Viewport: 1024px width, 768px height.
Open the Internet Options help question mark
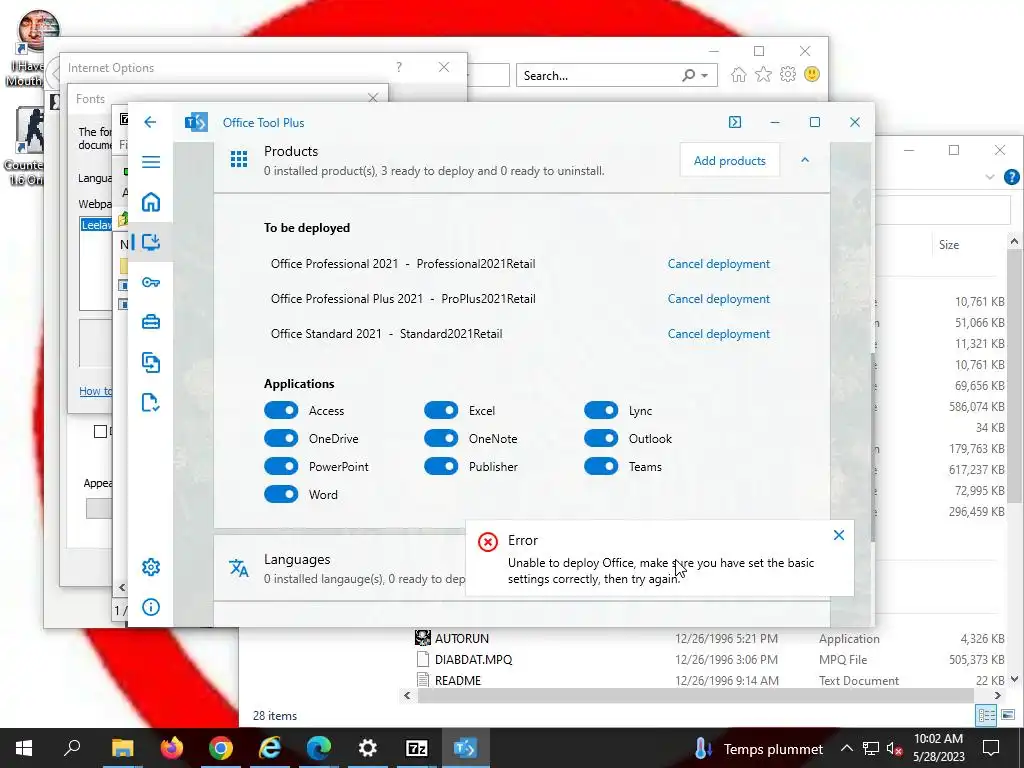pos(398,67)
